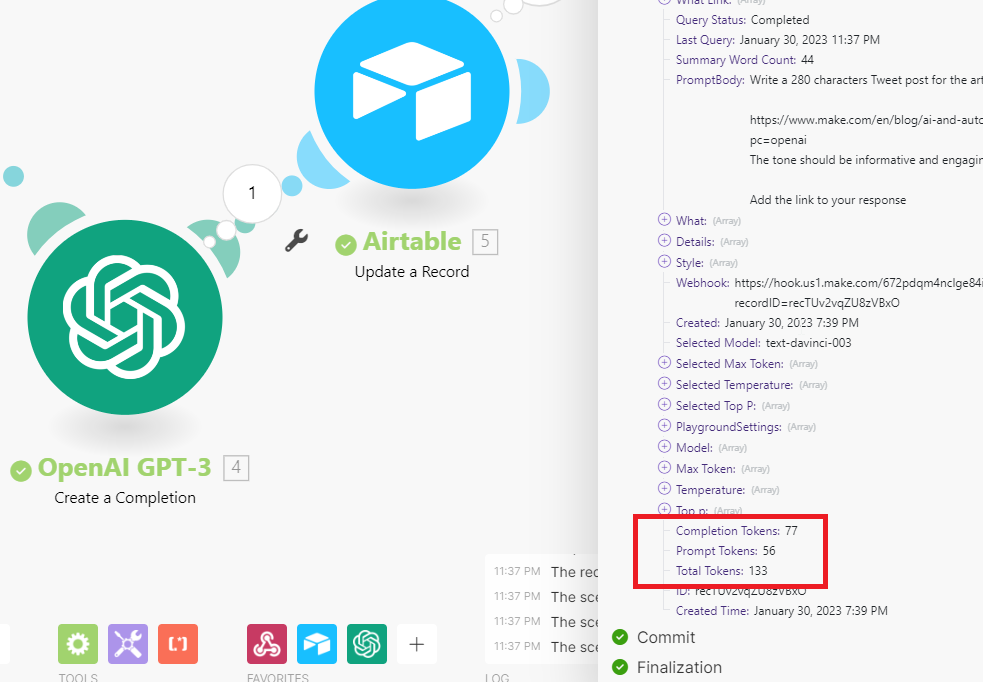
Task: Click Created: January 30, 2023 7:39 PM
Action: pos(767,323)
